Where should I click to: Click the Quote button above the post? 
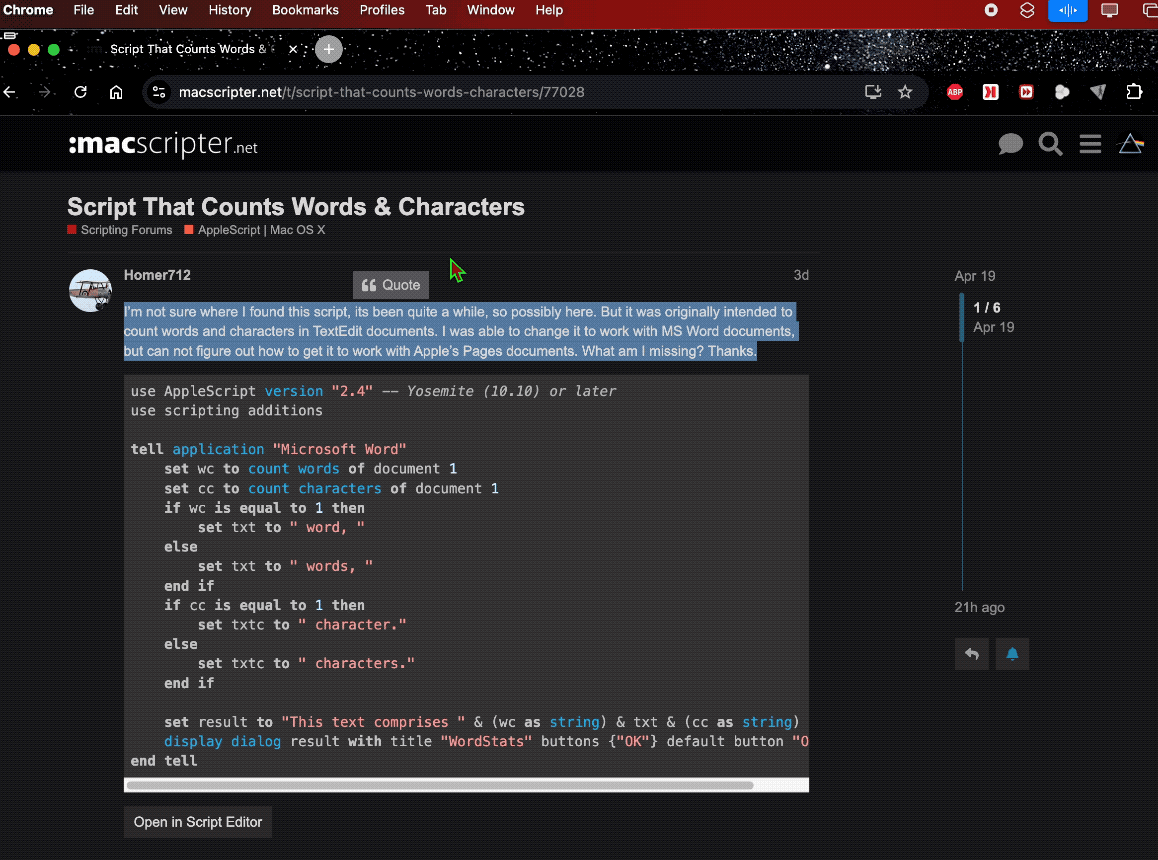coord(391,285)
